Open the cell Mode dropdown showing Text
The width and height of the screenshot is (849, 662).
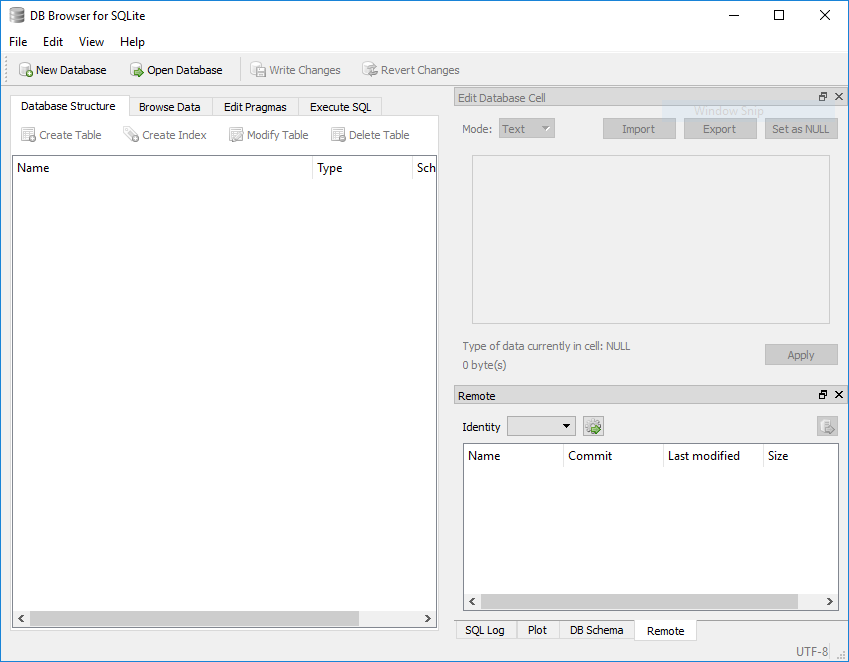click(x=526, y=128)
